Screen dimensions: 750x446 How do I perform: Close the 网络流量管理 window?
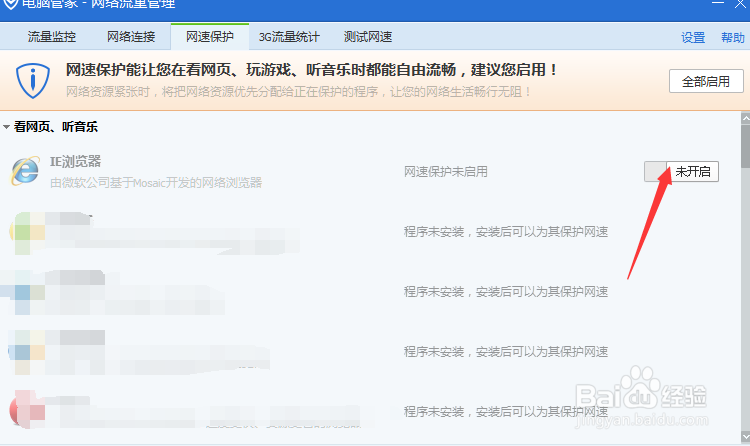click(x=740, y=4)
